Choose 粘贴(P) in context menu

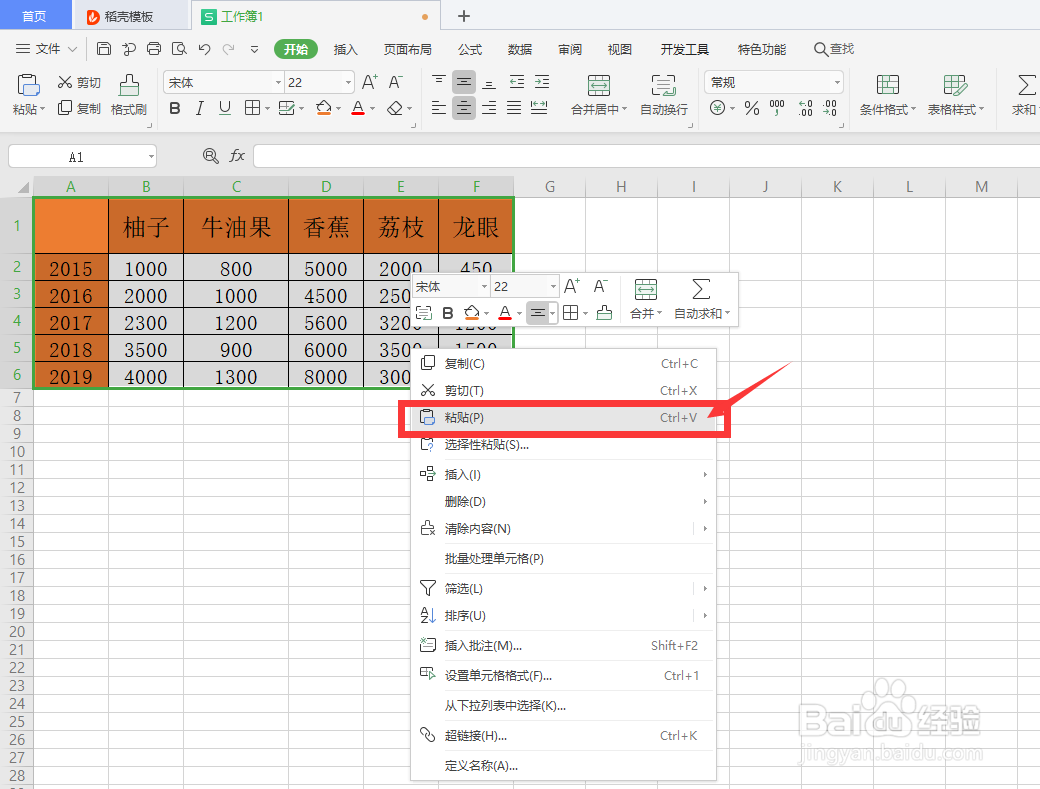tap(564, 418)
